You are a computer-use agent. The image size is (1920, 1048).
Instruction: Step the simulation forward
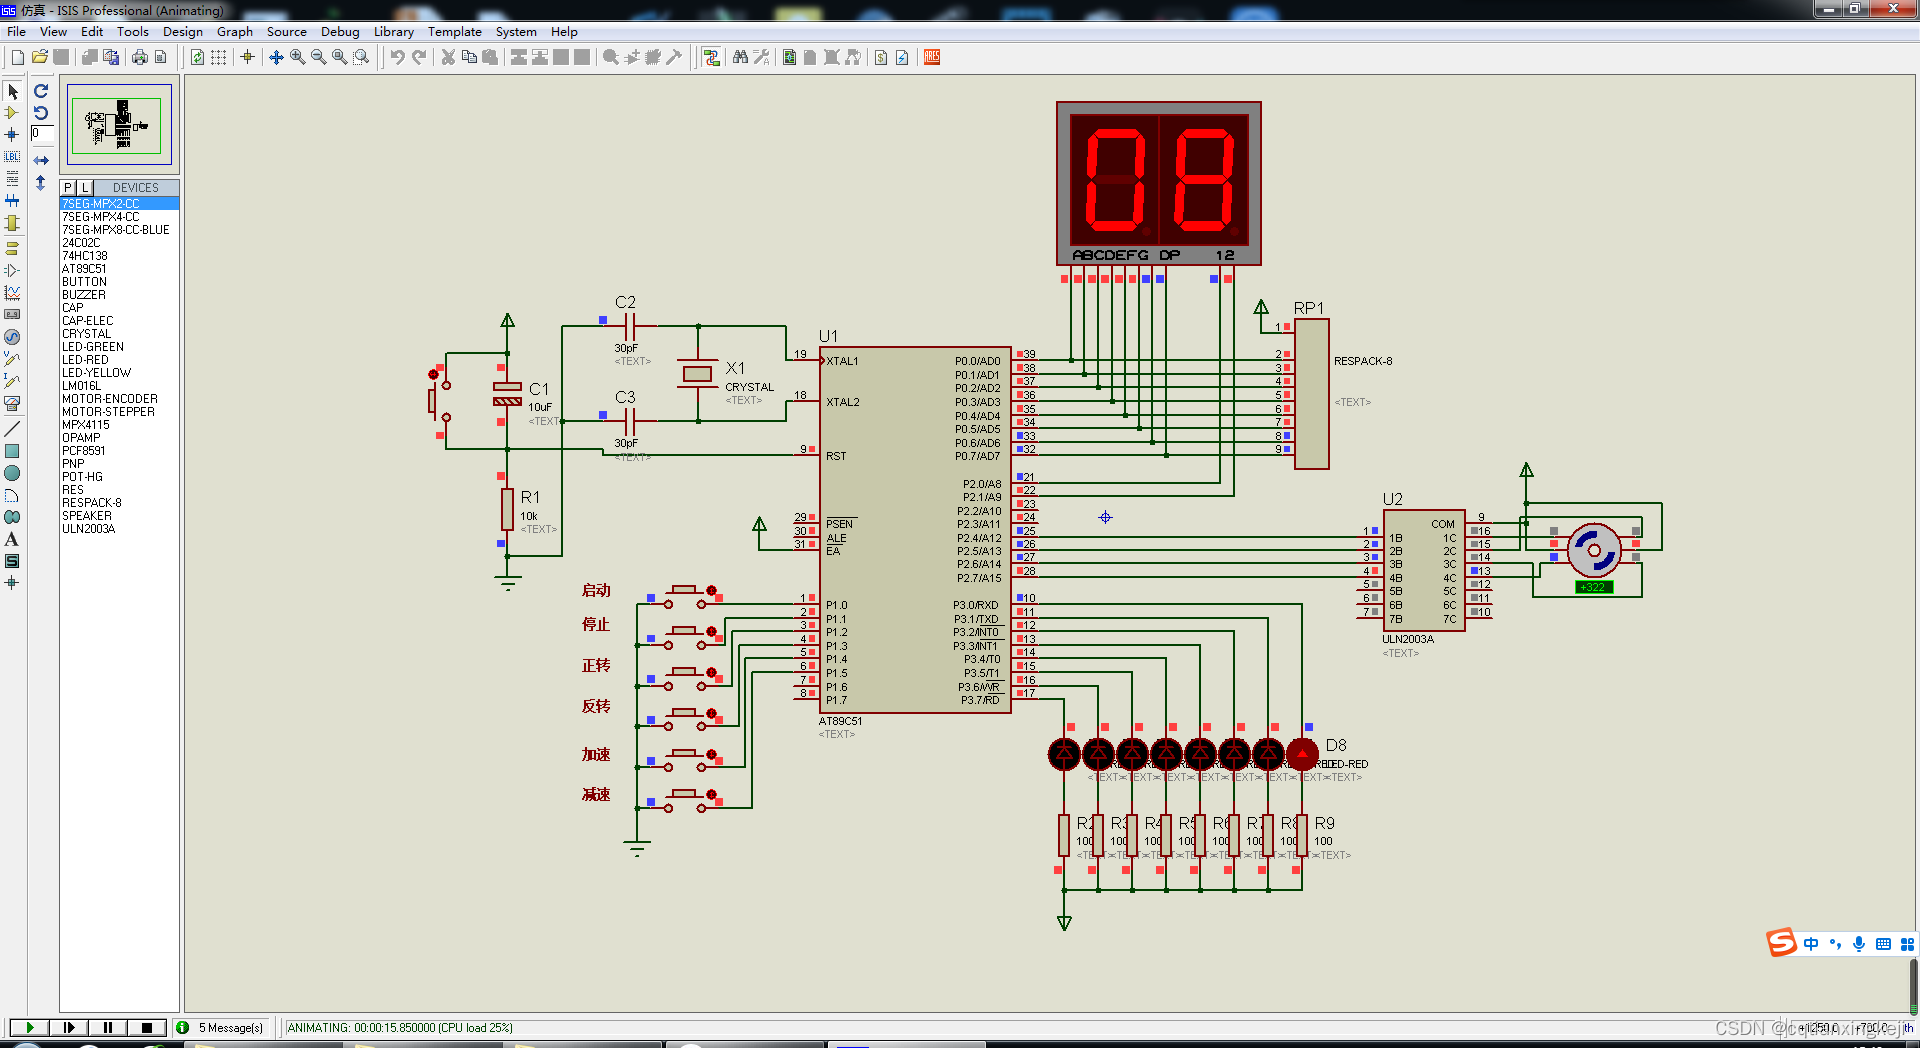[69, 1027]
